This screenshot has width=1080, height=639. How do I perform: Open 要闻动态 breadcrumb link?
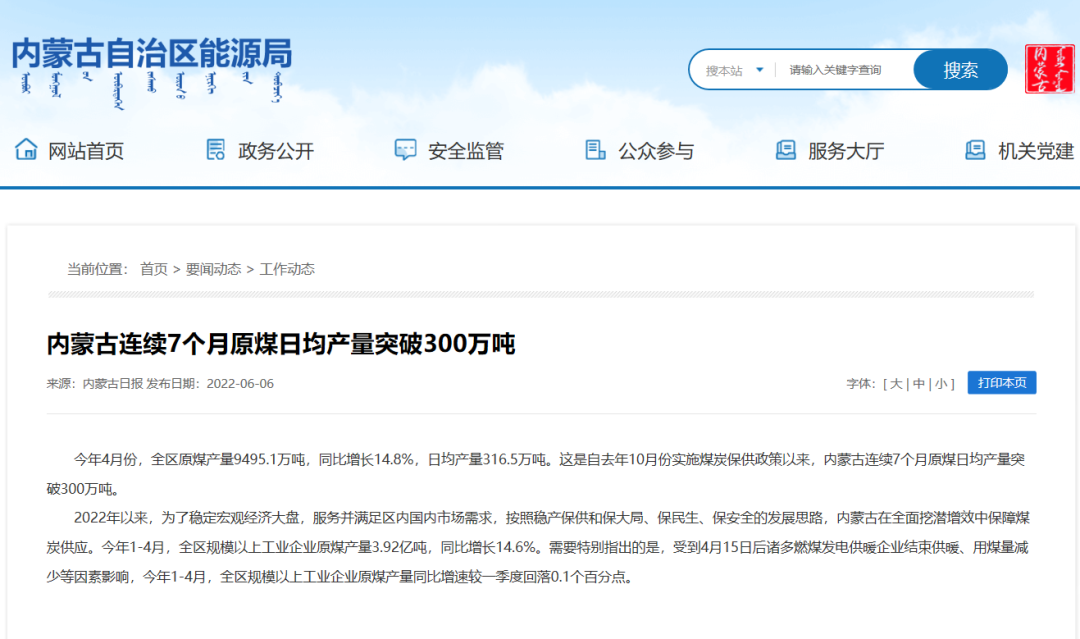[x=213, y=269]
